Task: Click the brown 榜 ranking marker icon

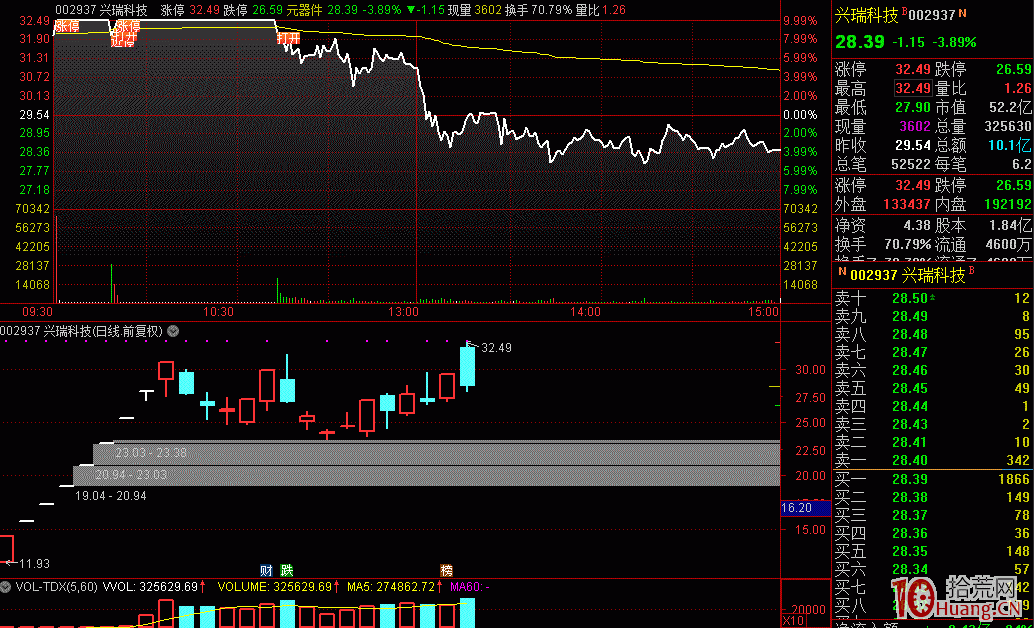Action: [447, 570]
